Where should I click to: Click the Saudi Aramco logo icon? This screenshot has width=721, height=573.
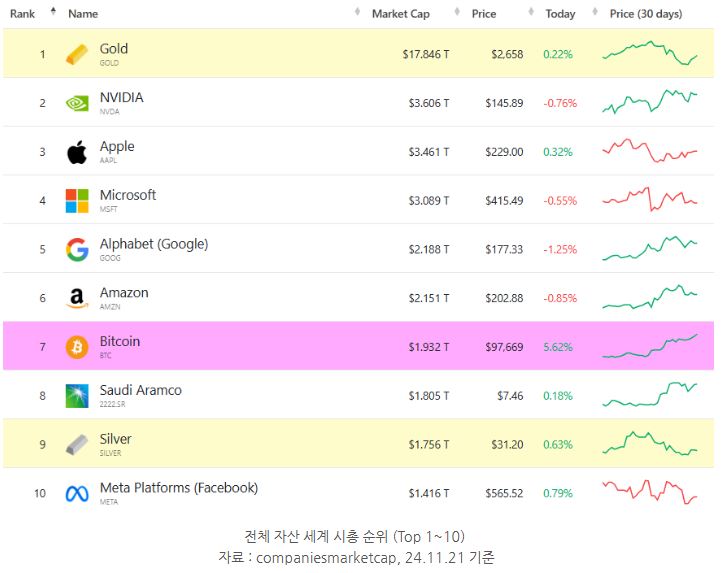(x=77, y=396)
